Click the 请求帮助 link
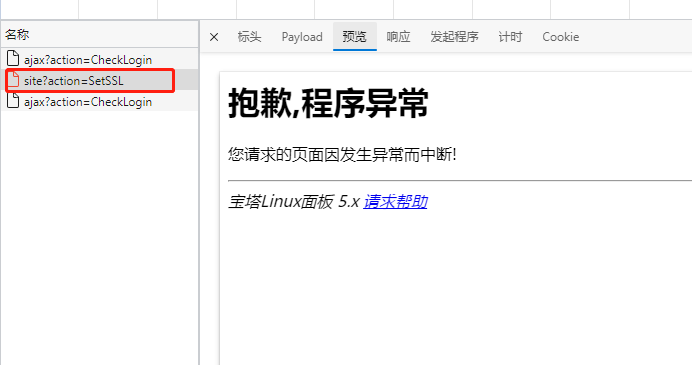 (x=395, y=202)
